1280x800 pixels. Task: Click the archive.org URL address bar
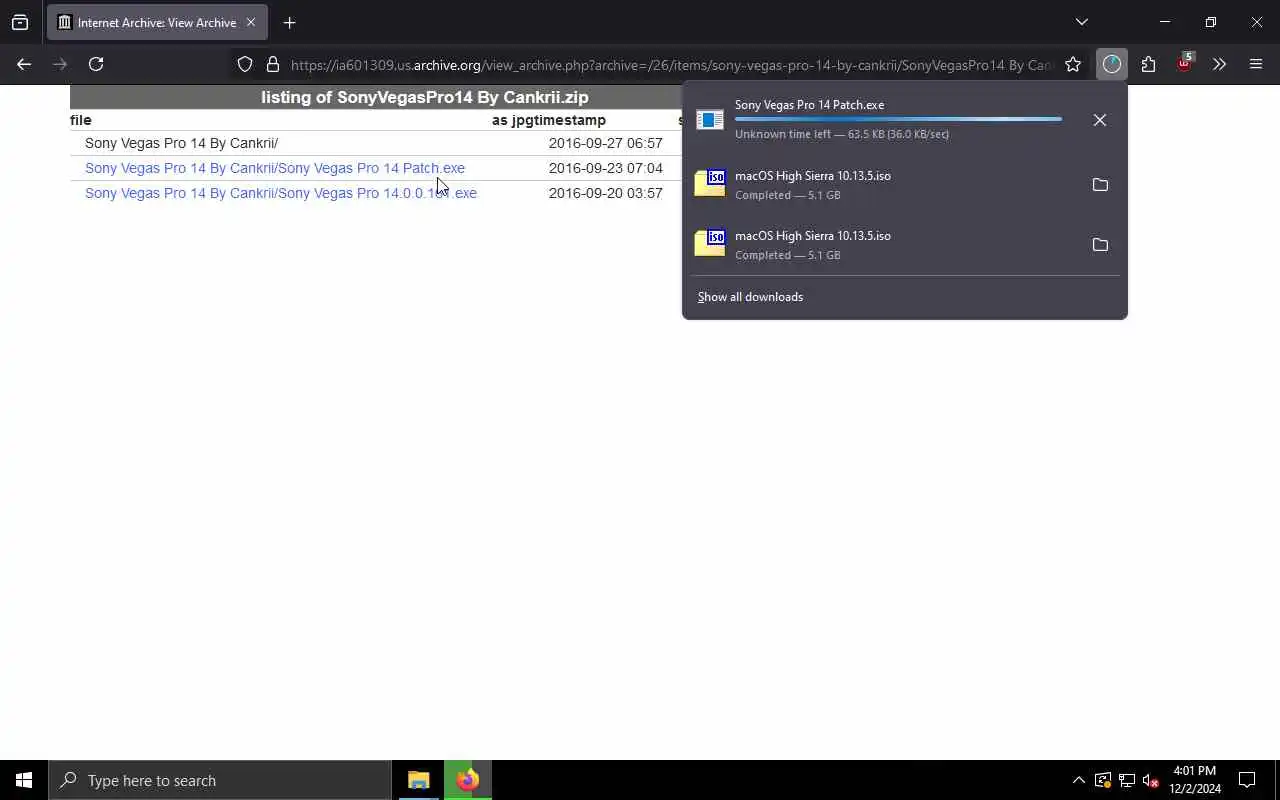670,65
